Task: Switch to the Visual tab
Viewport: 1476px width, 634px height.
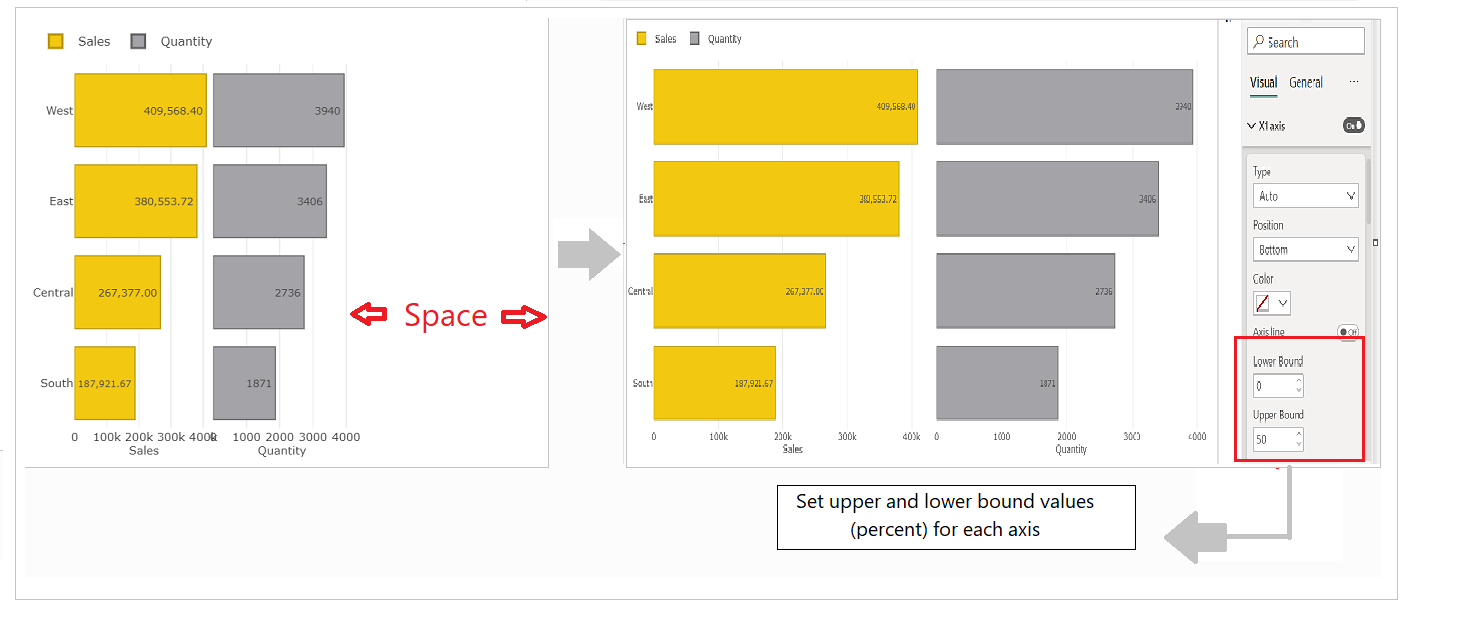Action: tap(1264, 83)
